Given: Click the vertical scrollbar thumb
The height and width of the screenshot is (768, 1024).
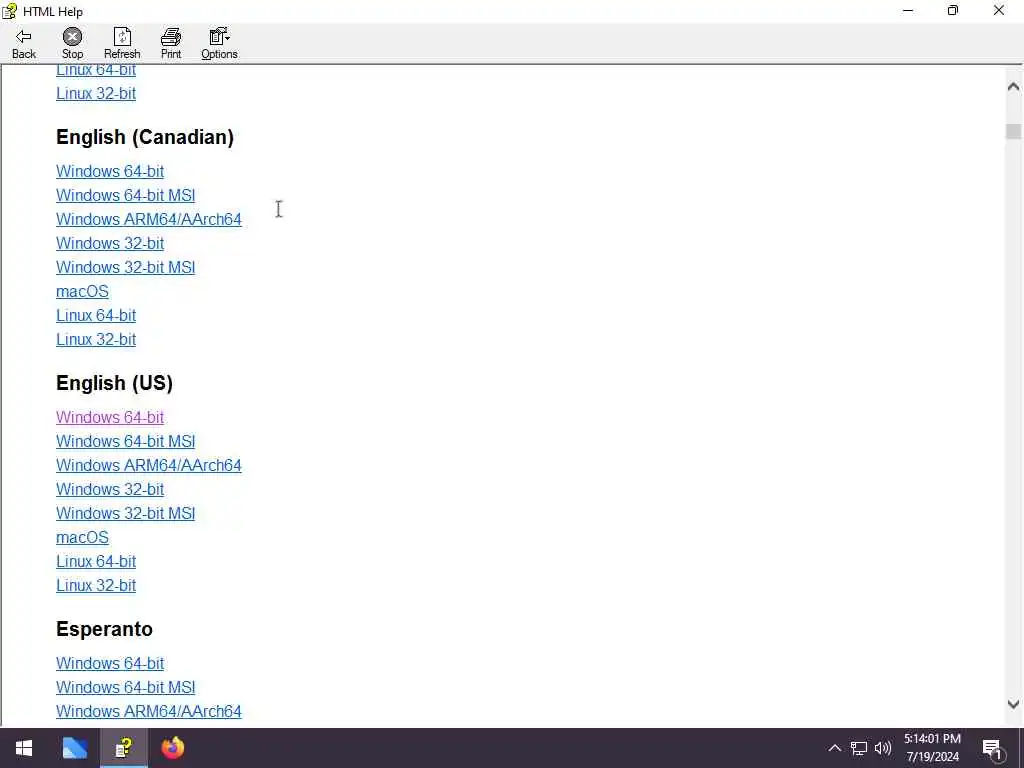Looking at the screenshot, I should tap(1014, 131).
